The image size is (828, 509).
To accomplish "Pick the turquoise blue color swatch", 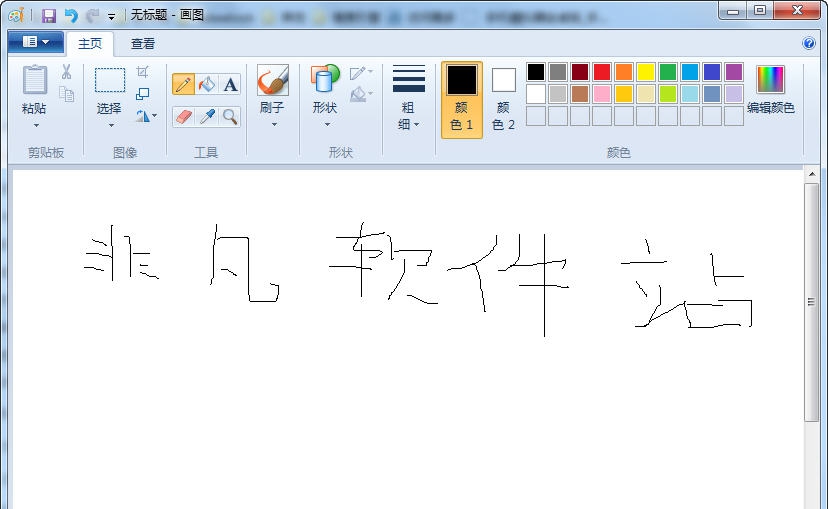I will pyautogui.click(x=690, y=72).
